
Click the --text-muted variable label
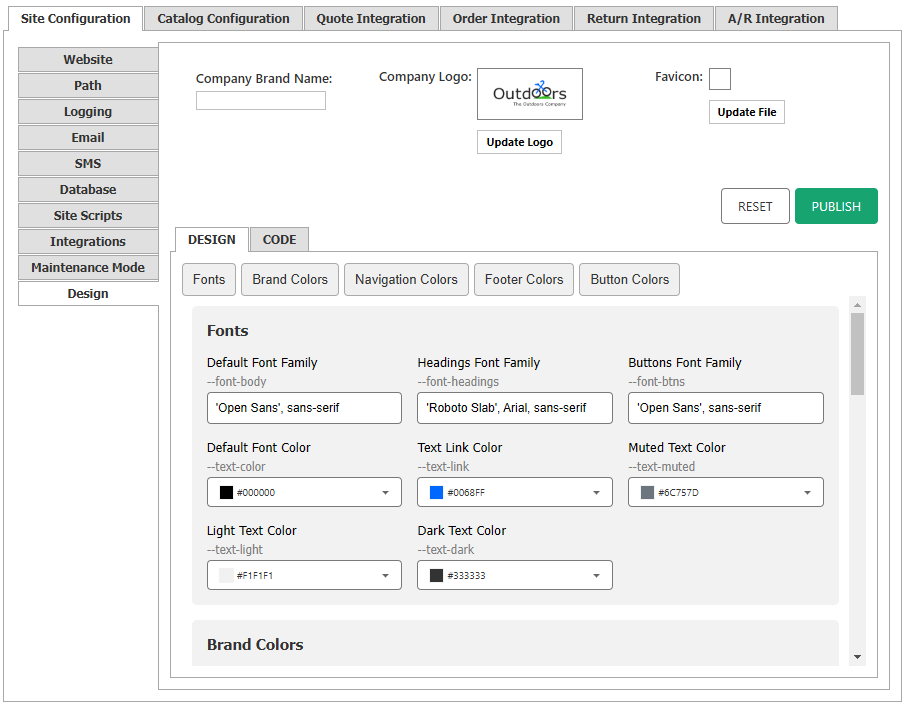click(x=662, y=467)
